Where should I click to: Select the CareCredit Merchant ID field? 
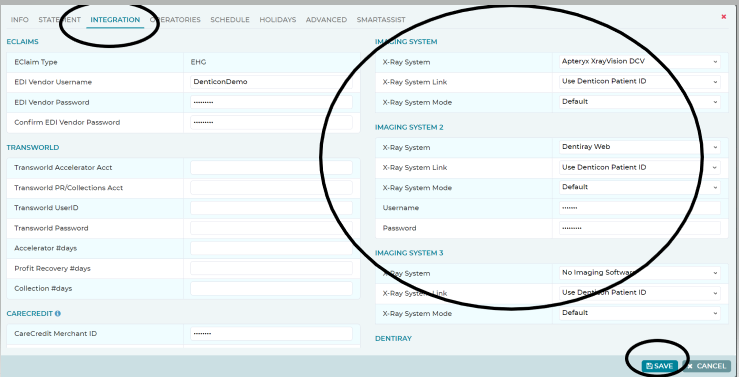click(x=271, y=334)
